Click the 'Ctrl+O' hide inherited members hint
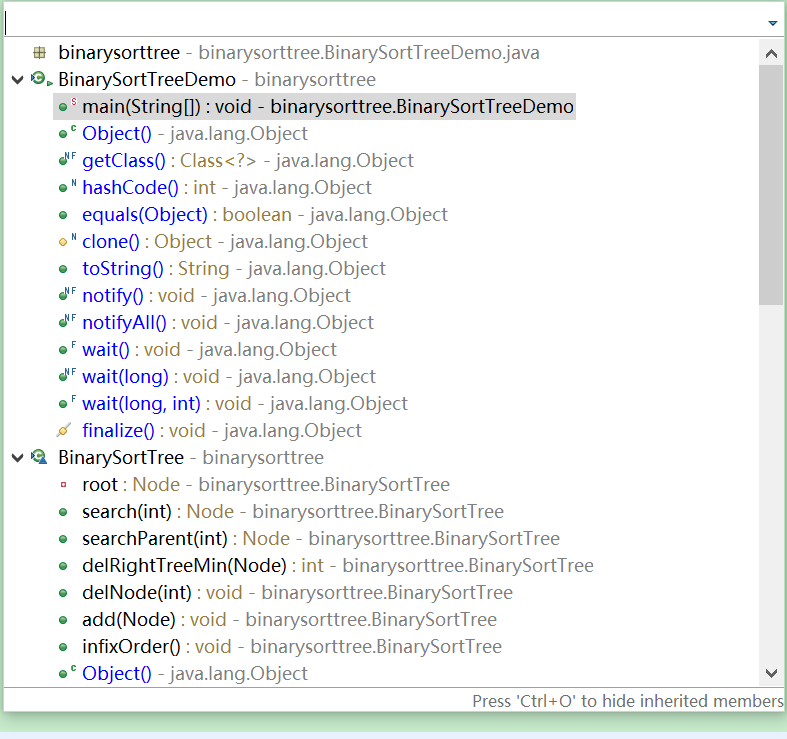The image size is (787, 739). 627,701
